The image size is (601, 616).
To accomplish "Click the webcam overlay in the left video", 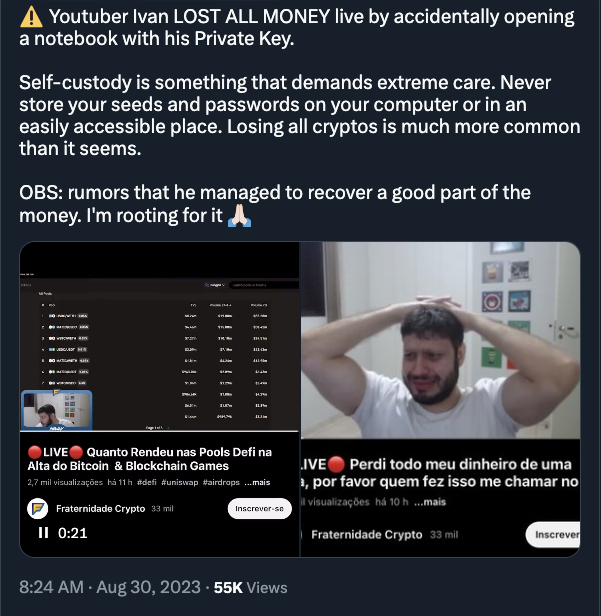I will click(57, 409).
